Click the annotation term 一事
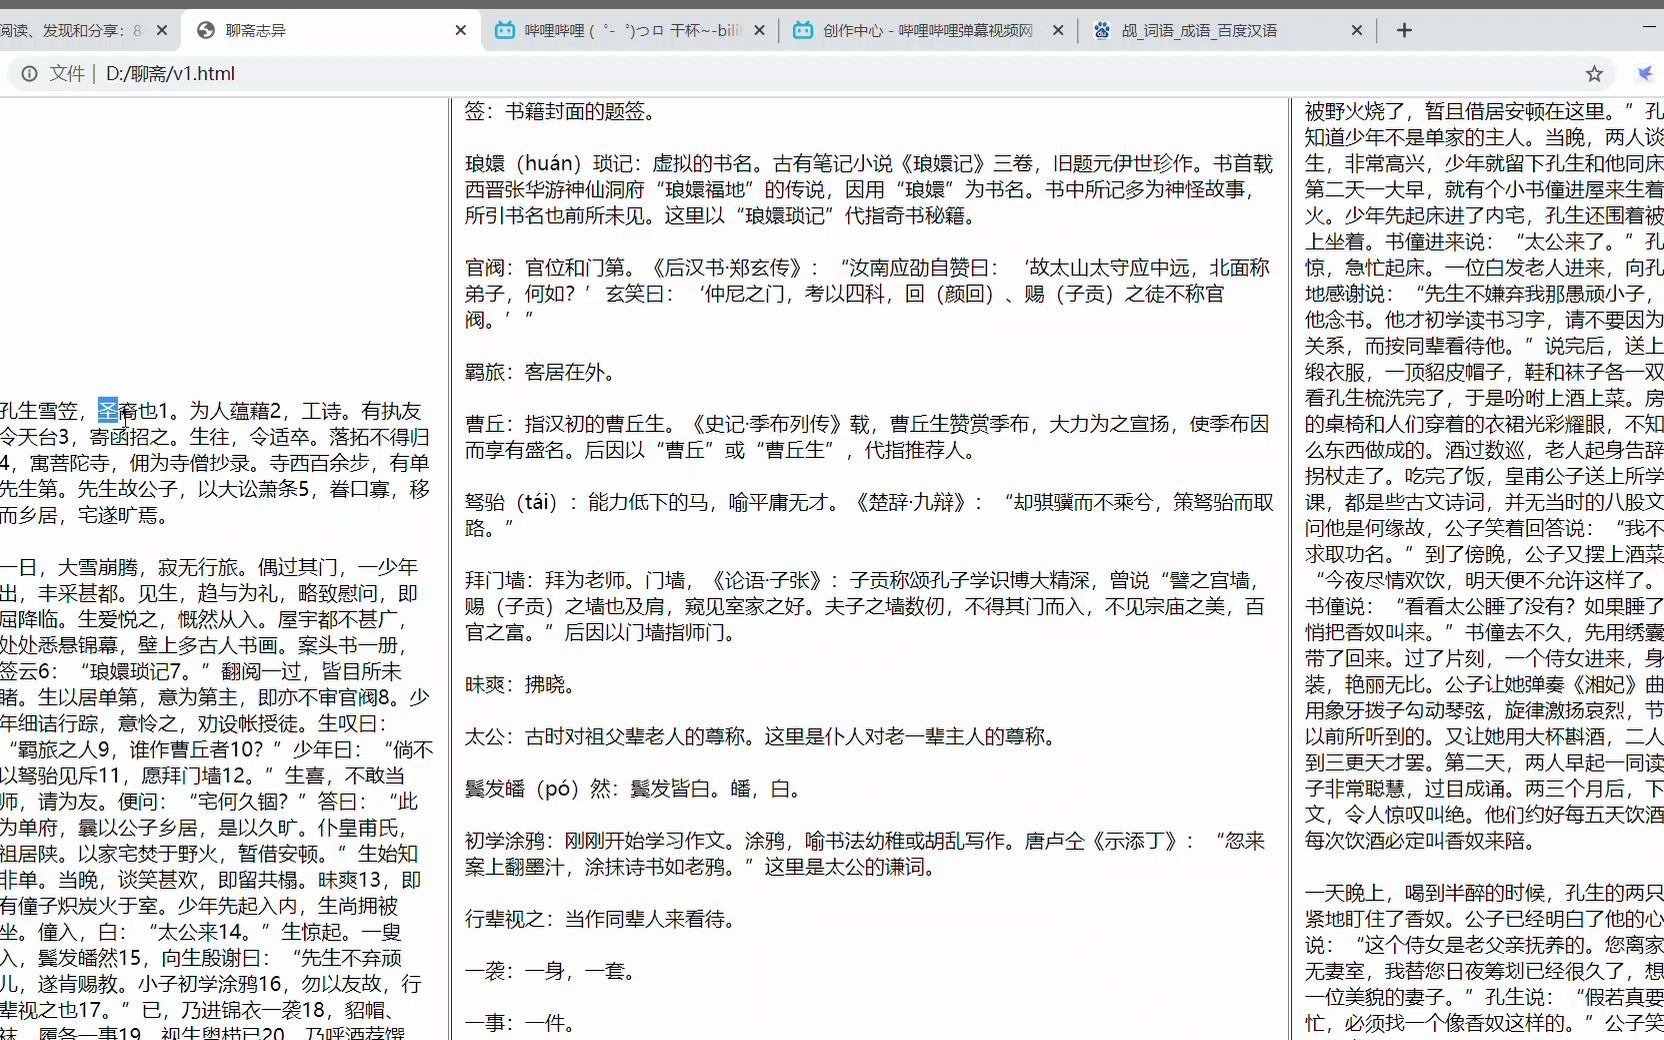Screen dimensions: 1664x1040 [x=485, y=1023]
